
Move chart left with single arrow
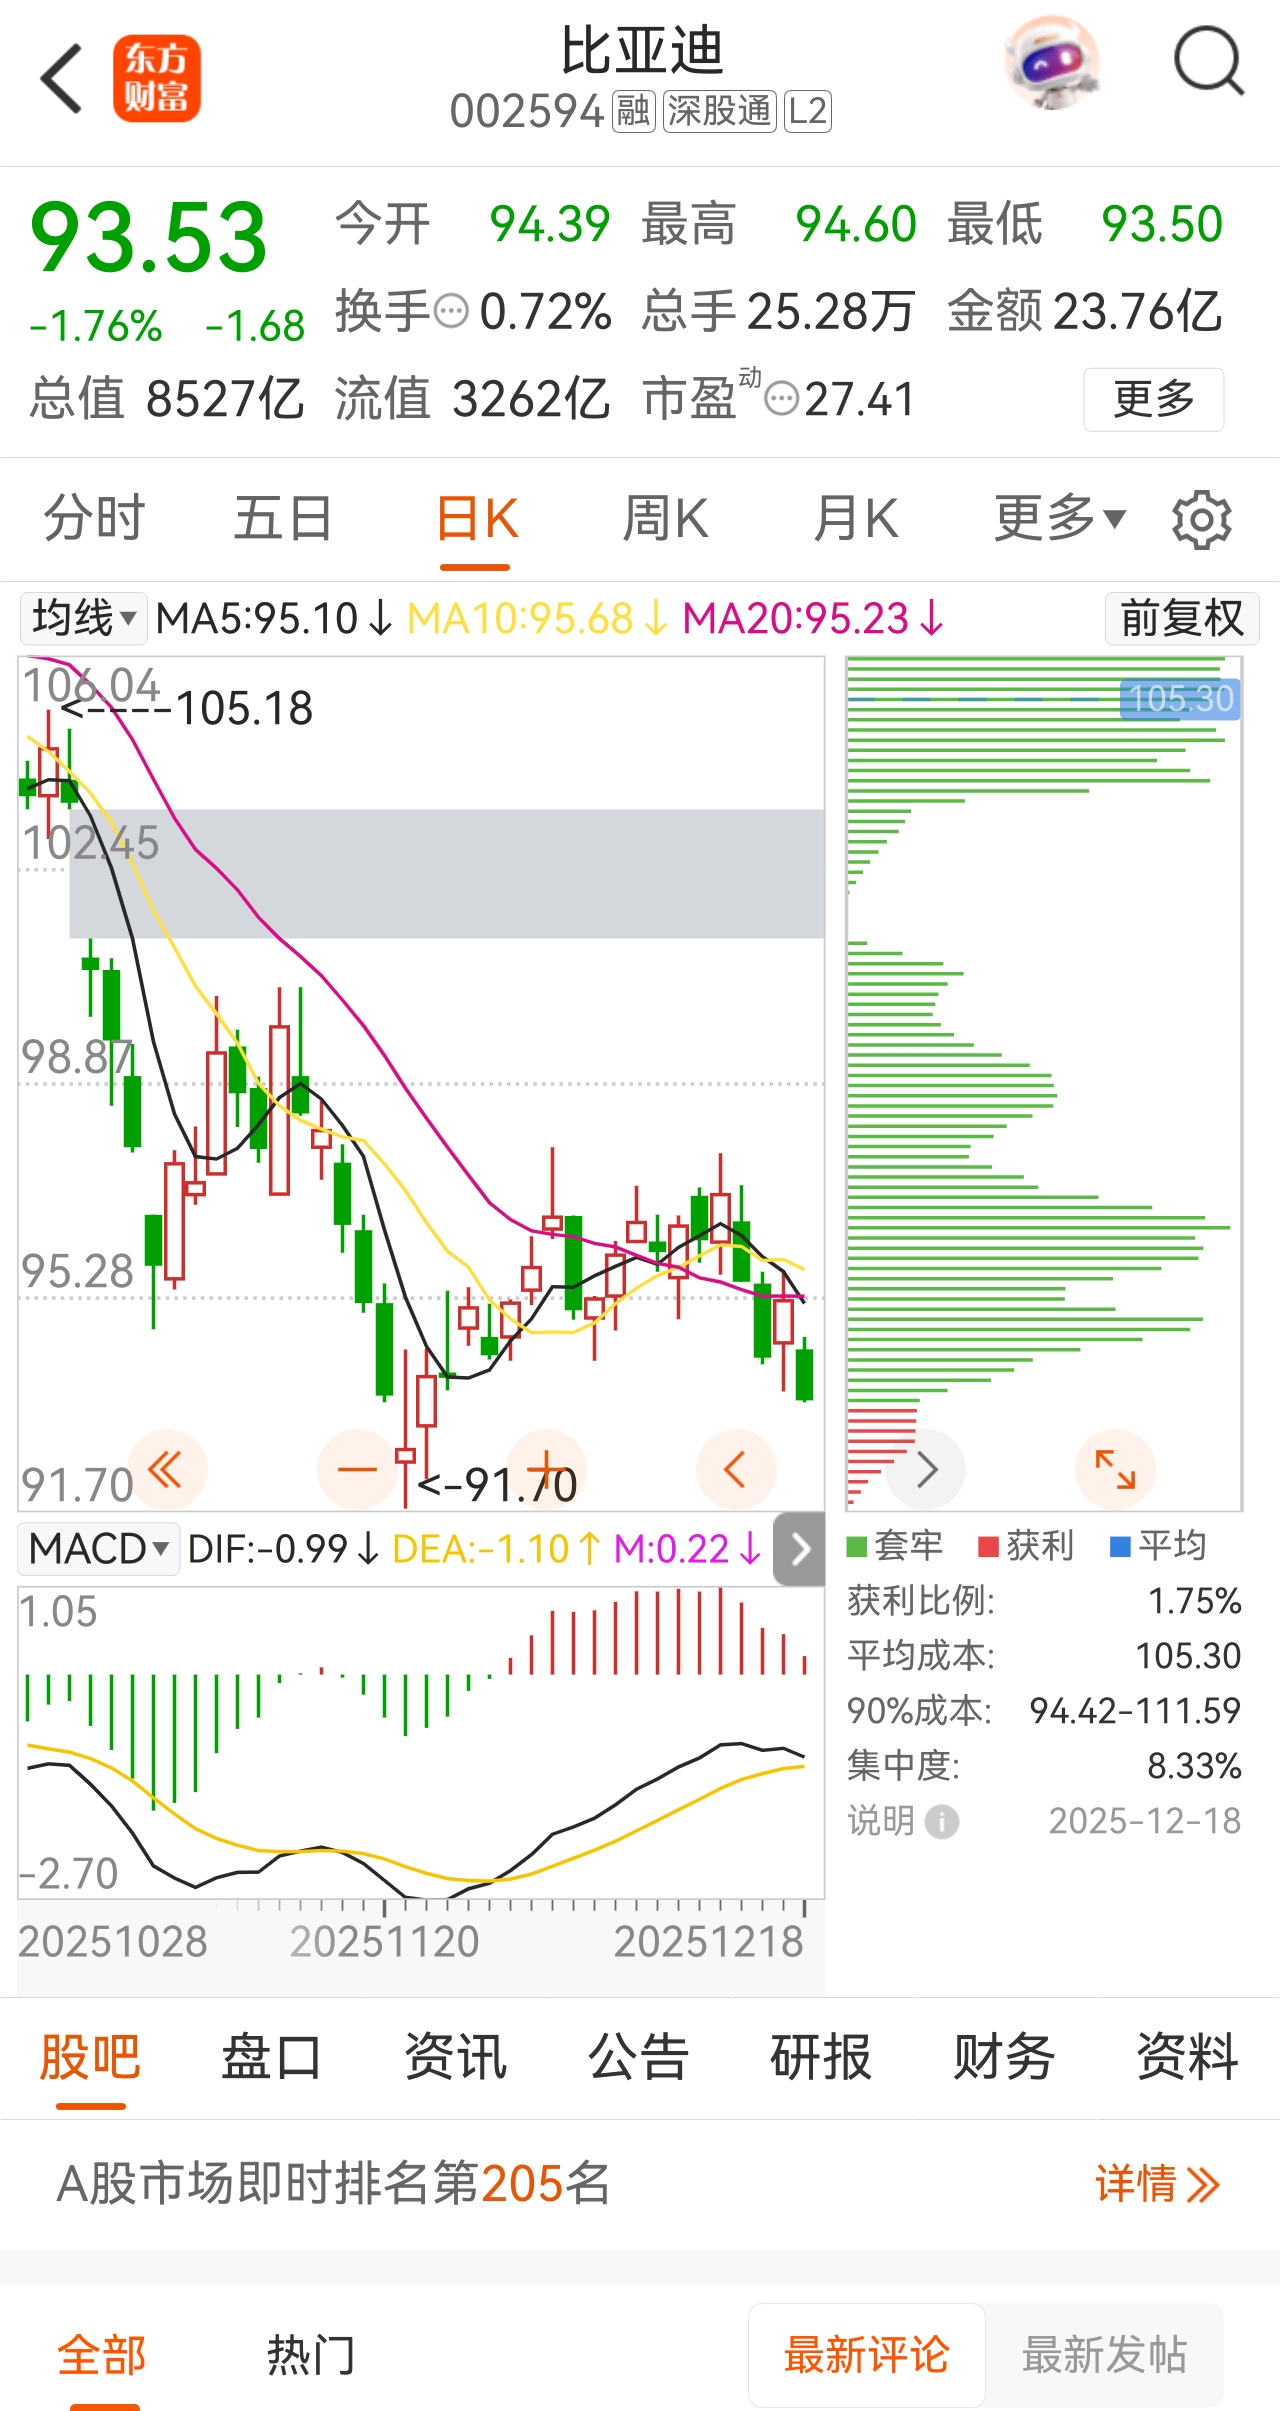click(x=736, y=1470)
